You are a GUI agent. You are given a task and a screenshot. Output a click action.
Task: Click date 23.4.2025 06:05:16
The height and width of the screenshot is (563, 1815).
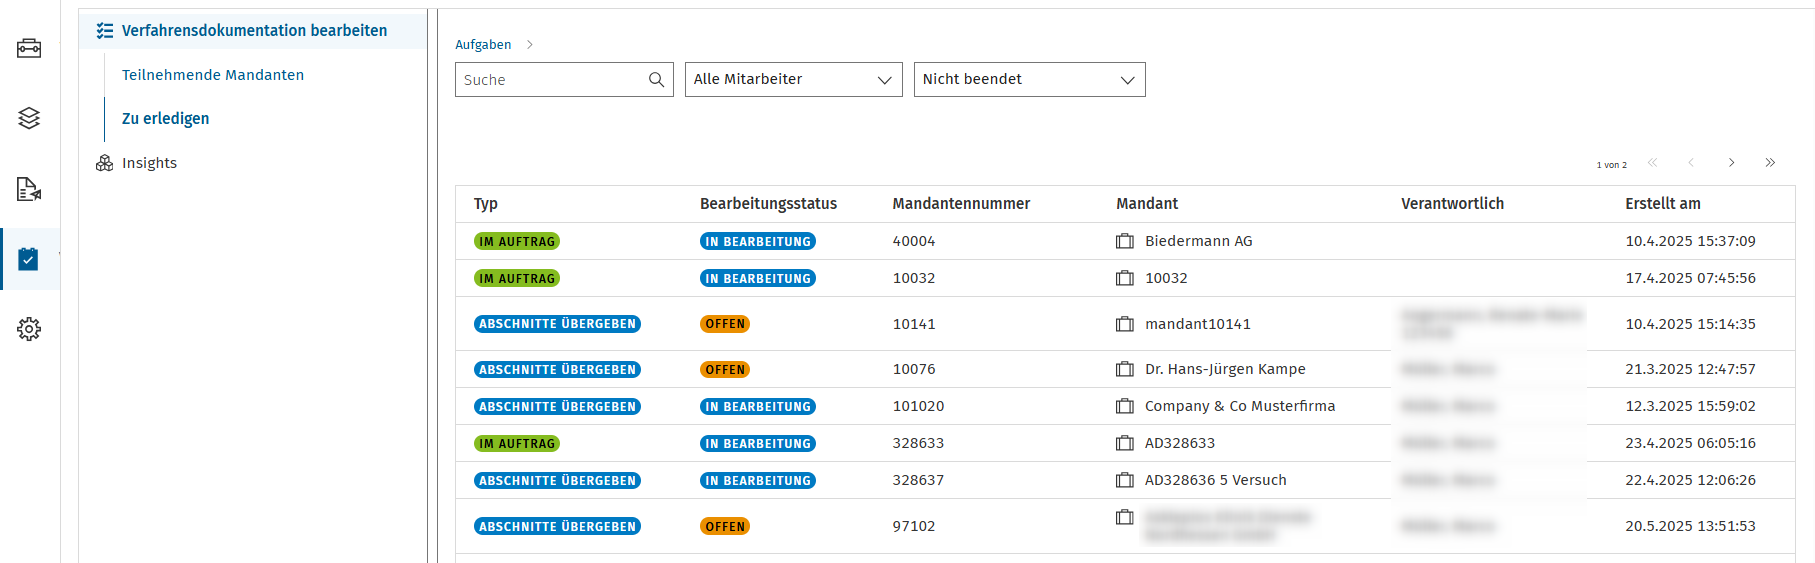(x=1690, y=443)
